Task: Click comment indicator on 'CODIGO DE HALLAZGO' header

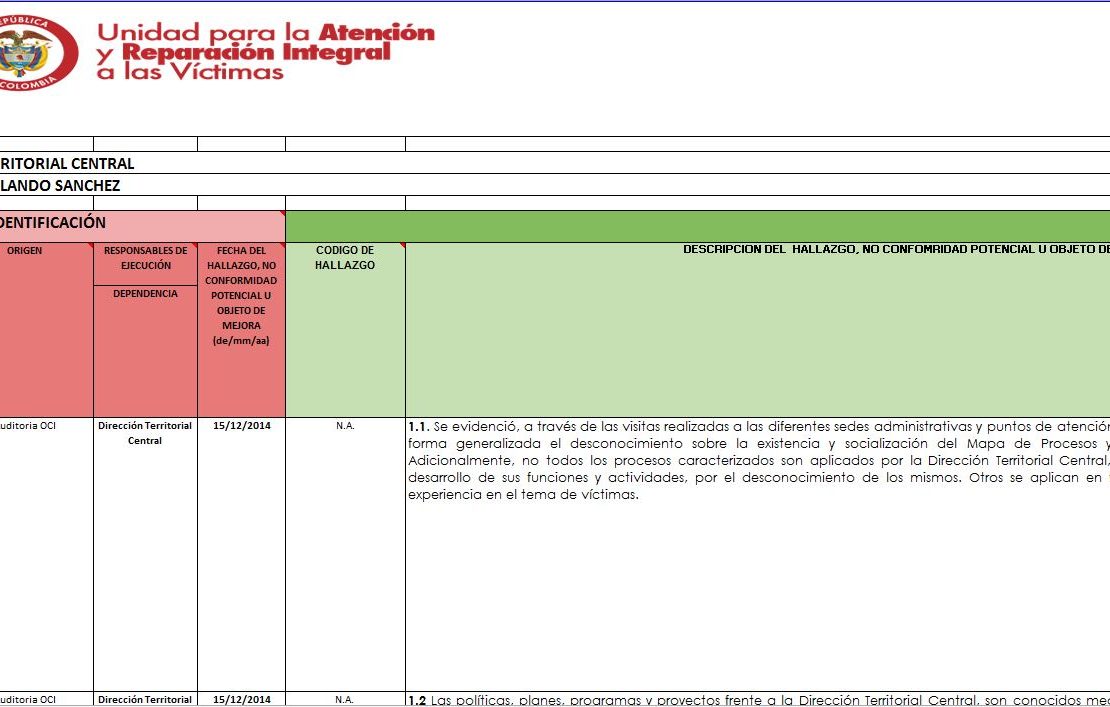Action: (402, 246)
